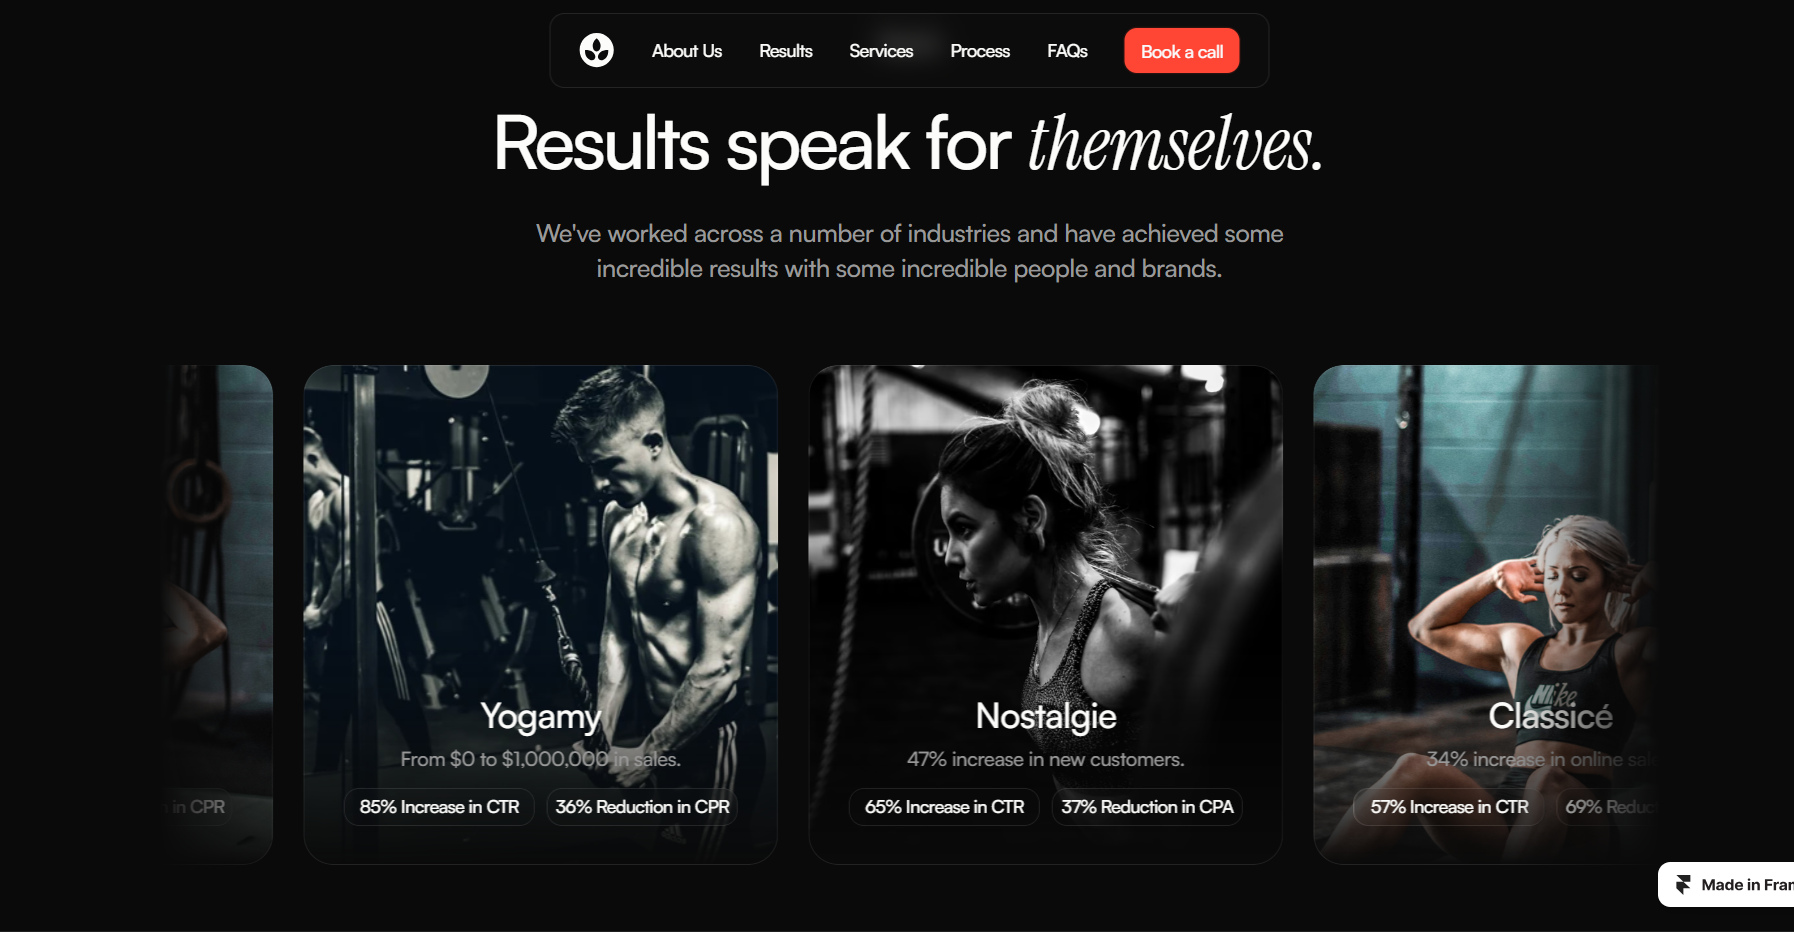Image resolution: width=1794 pixels, height=932 pixels.
Task: Click the Book a call button
Action: pos(1182,51)
